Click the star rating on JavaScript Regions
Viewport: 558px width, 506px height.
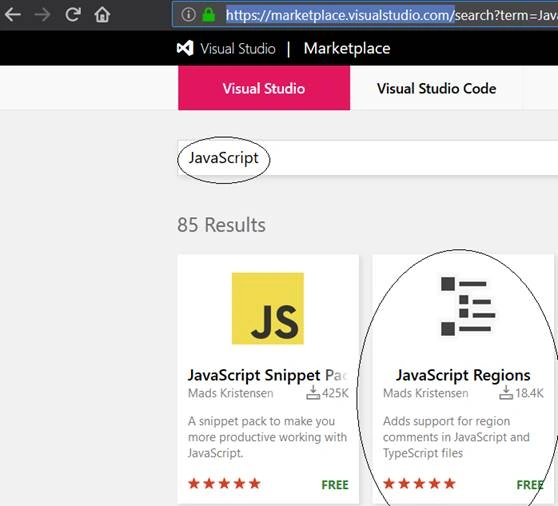(419, 484)
